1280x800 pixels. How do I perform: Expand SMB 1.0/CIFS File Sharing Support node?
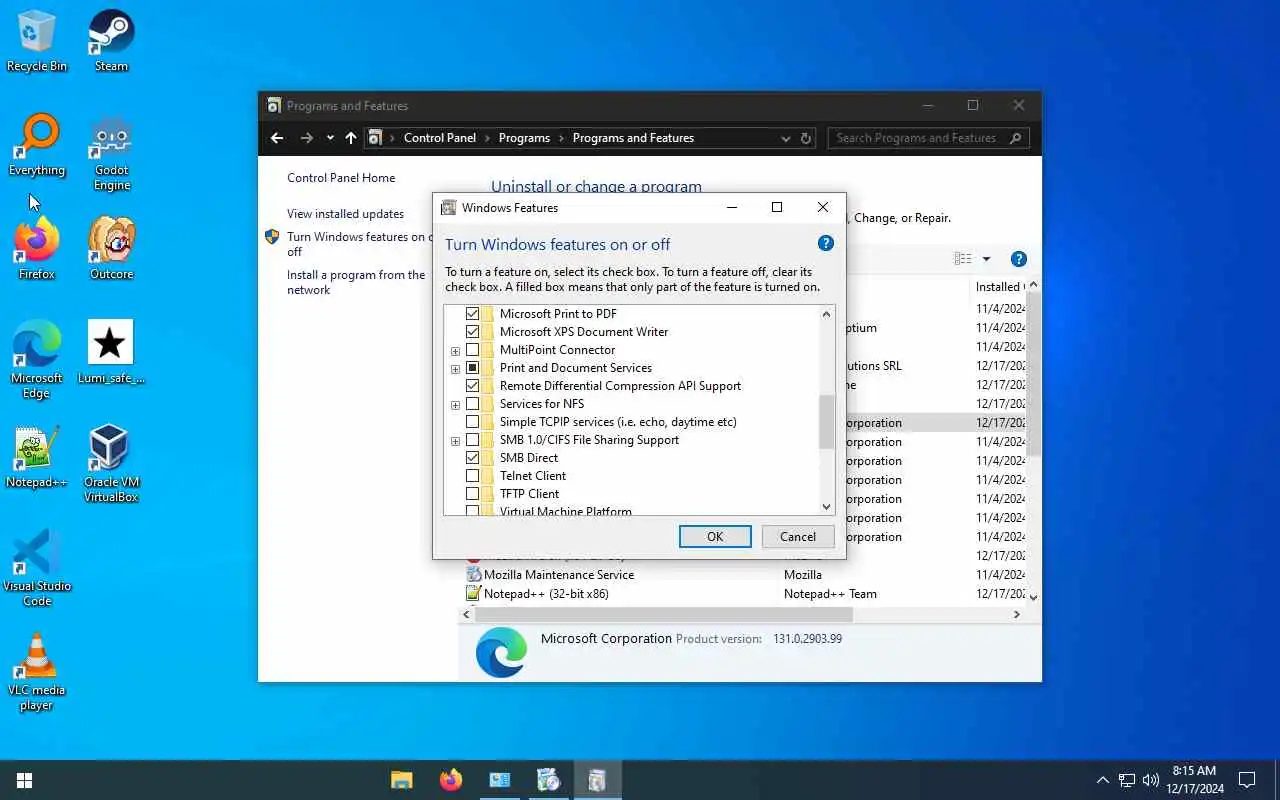click(455, 441)
